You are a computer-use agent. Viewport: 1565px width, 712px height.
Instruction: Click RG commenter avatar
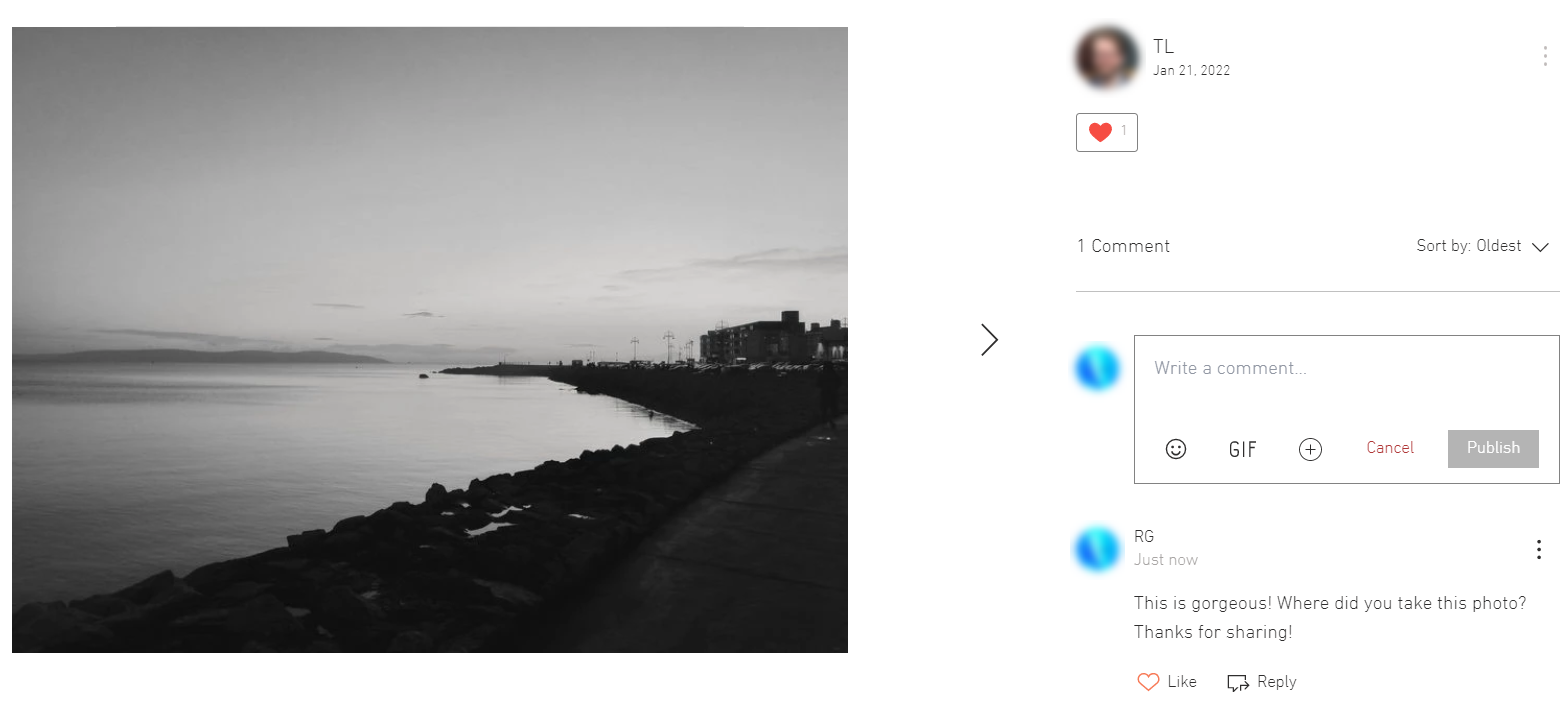click(x=1097, y=549)
